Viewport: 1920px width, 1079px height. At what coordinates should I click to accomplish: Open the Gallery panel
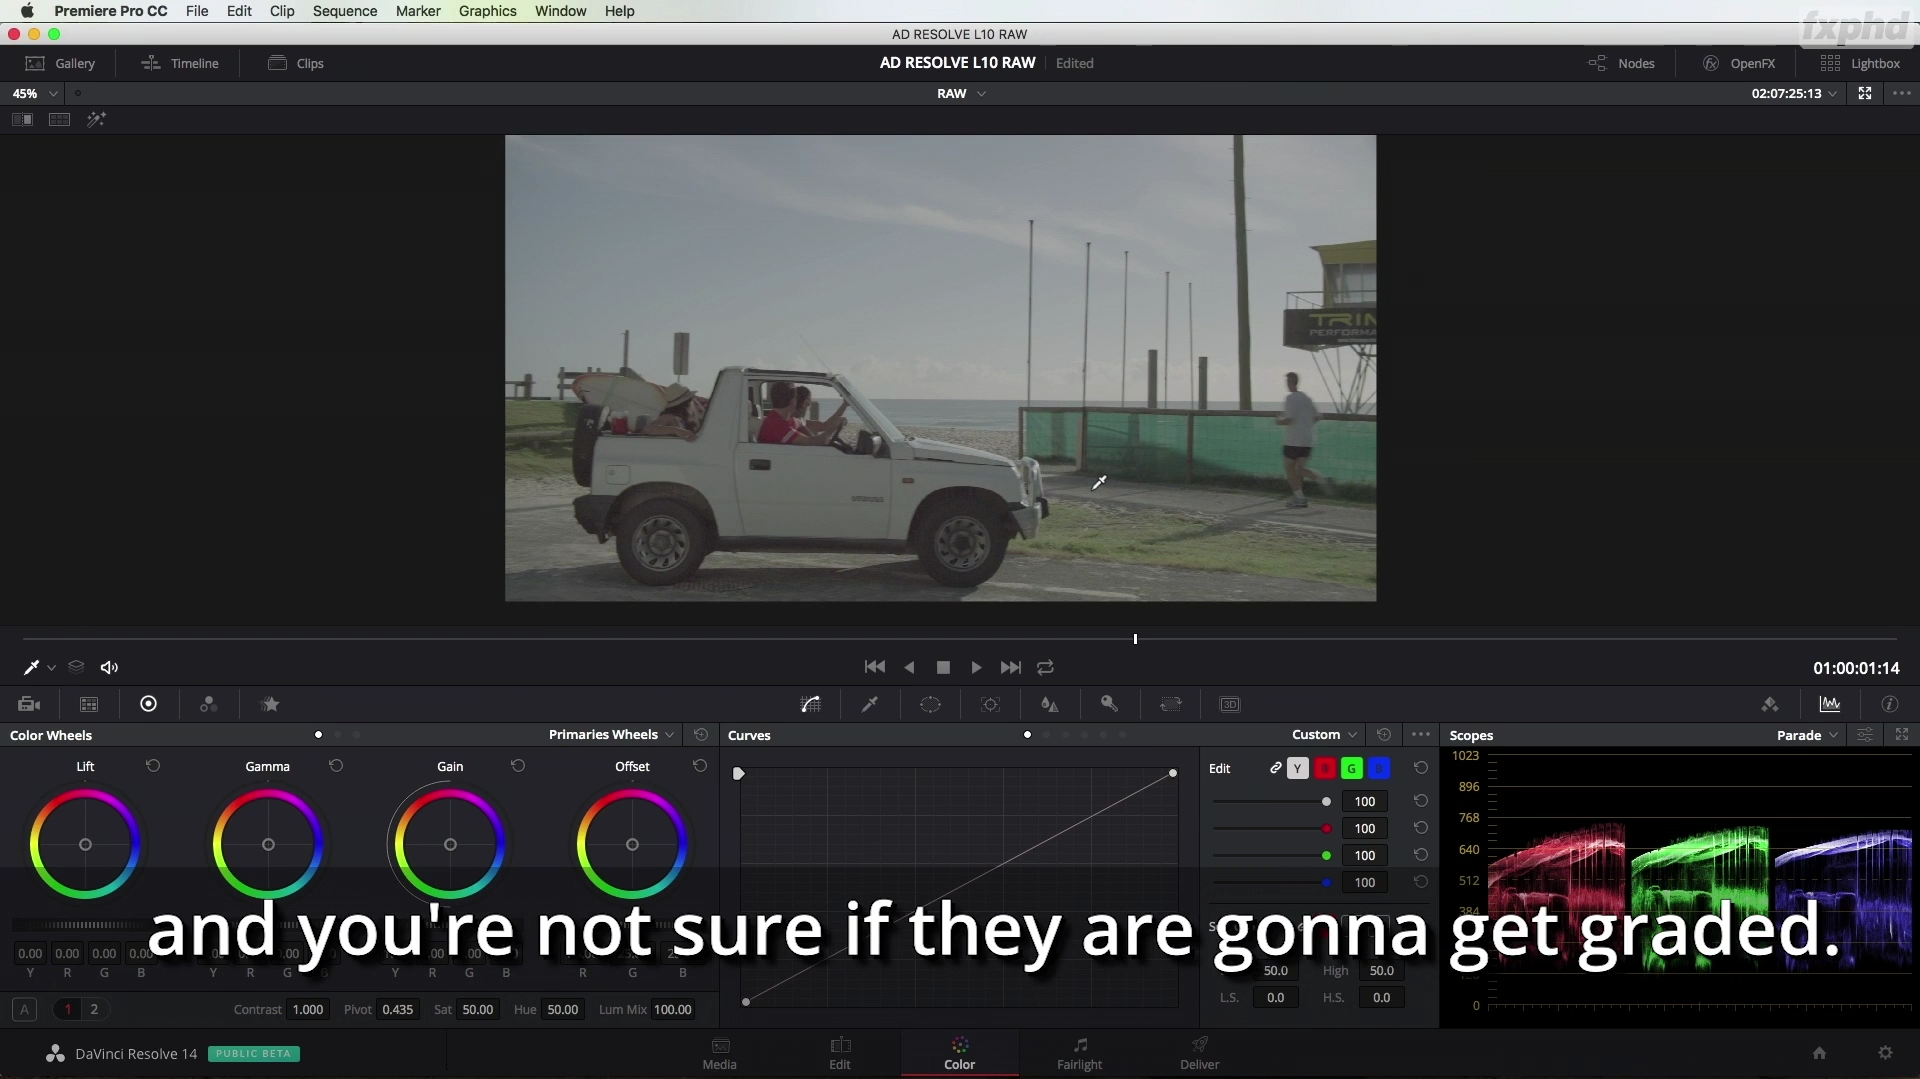pyautogui.click(x=60, y=63)
